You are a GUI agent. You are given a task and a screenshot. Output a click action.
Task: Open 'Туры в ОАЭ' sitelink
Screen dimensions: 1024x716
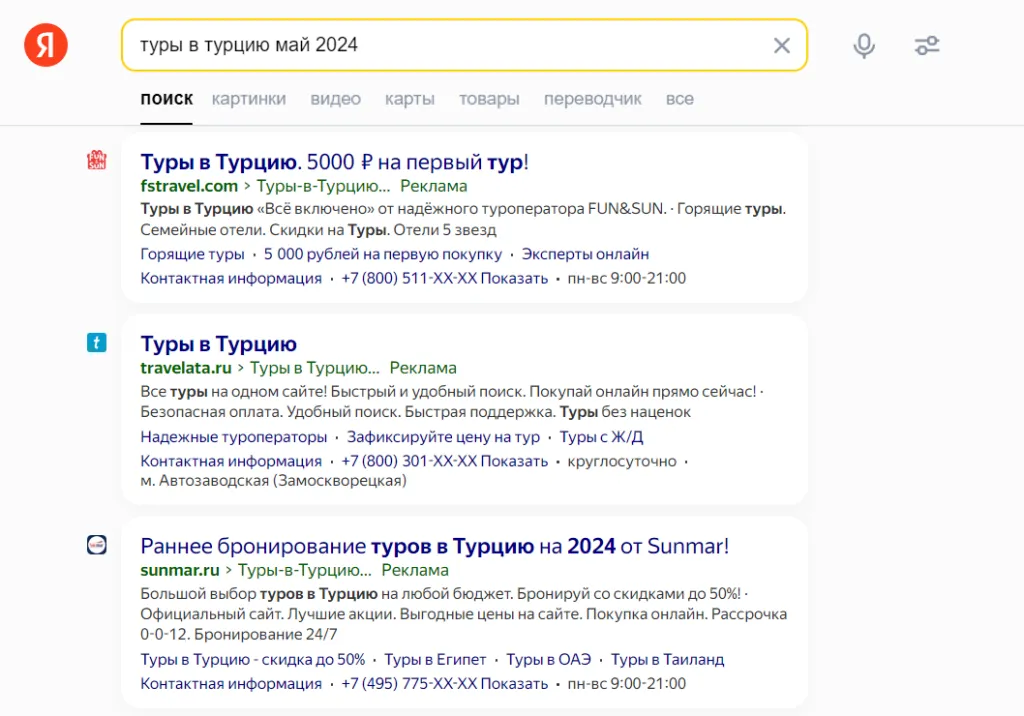[549, 660]
